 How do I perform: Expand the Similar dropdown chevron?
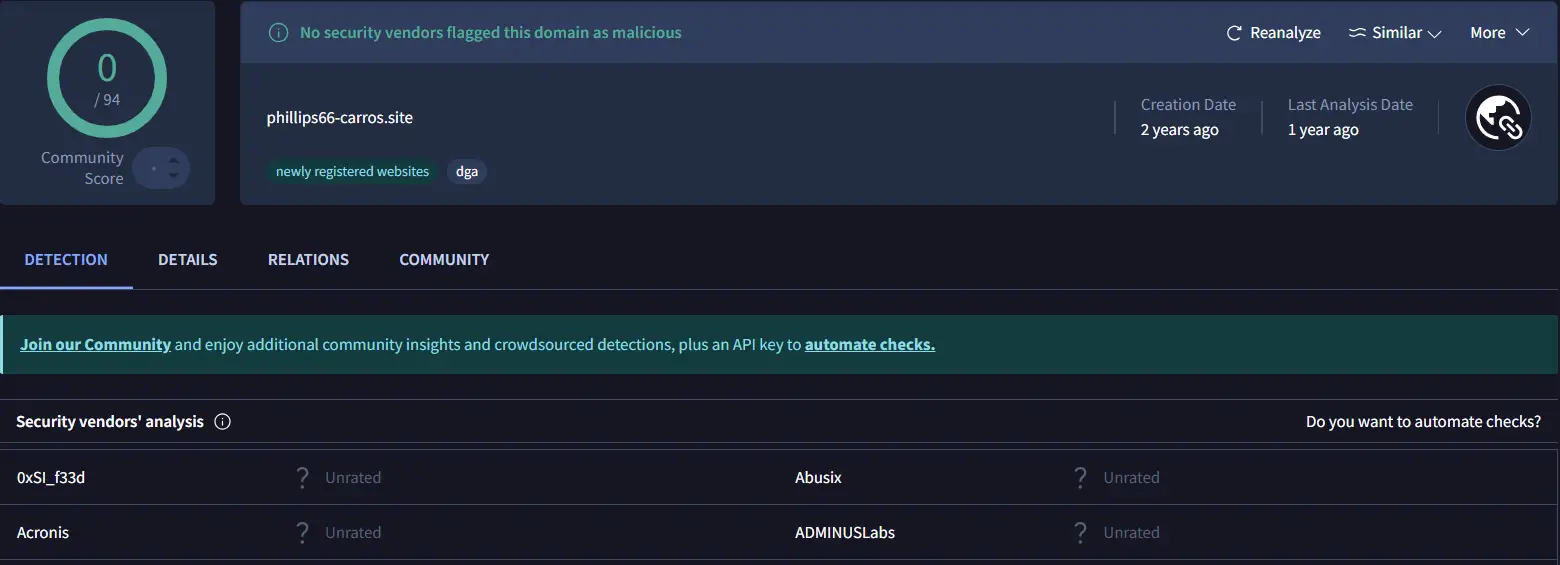(x=1434, y=34)
